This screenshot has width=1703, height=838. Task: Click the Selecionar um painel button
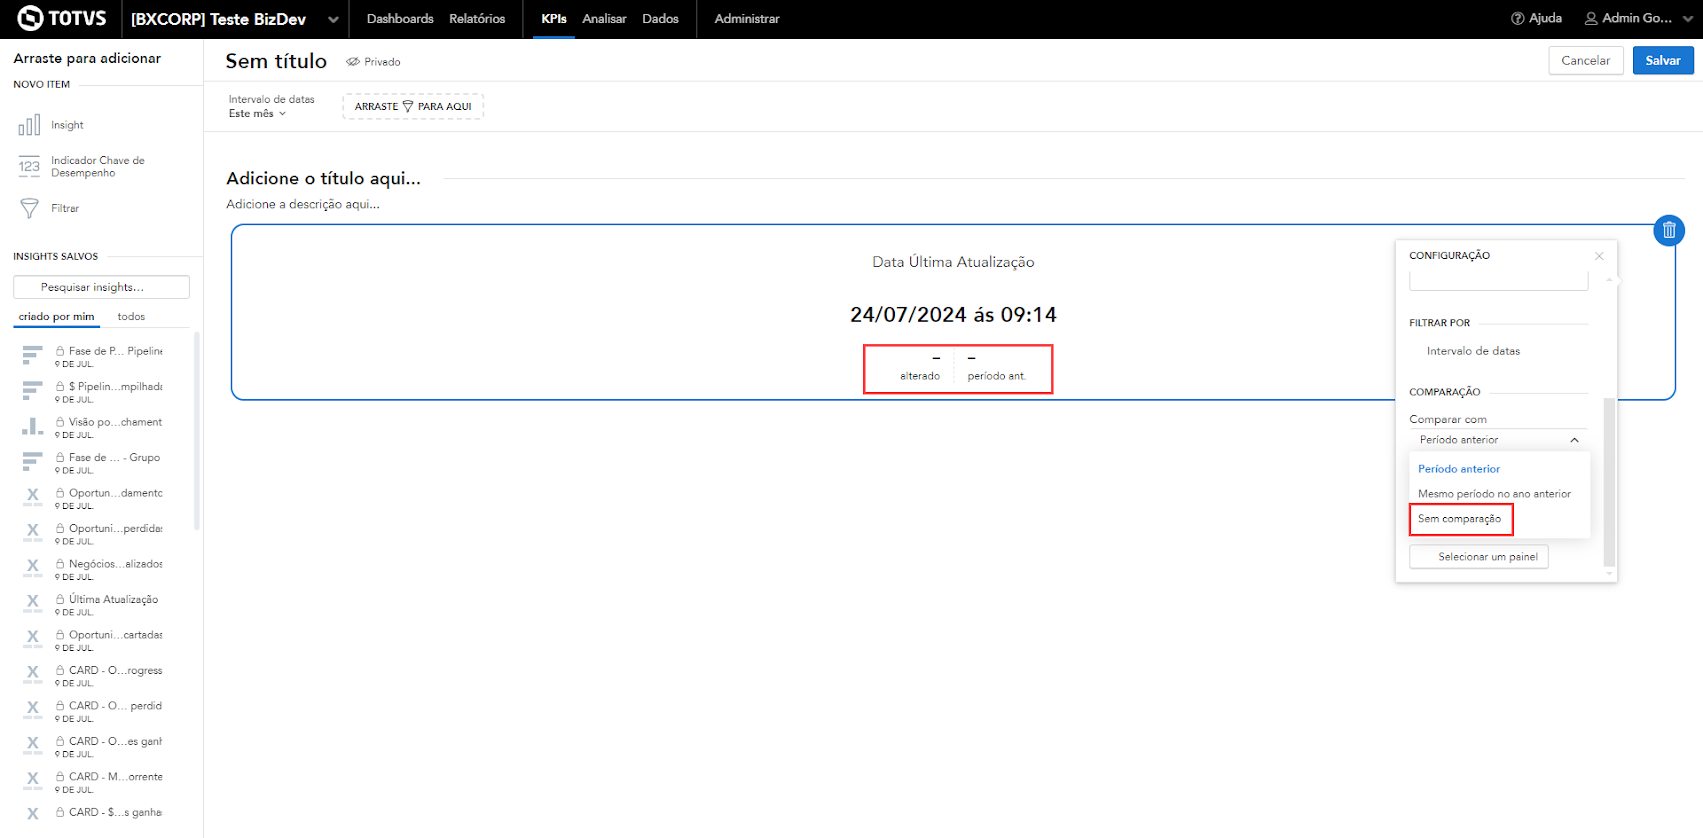[x=1479, y=557]
